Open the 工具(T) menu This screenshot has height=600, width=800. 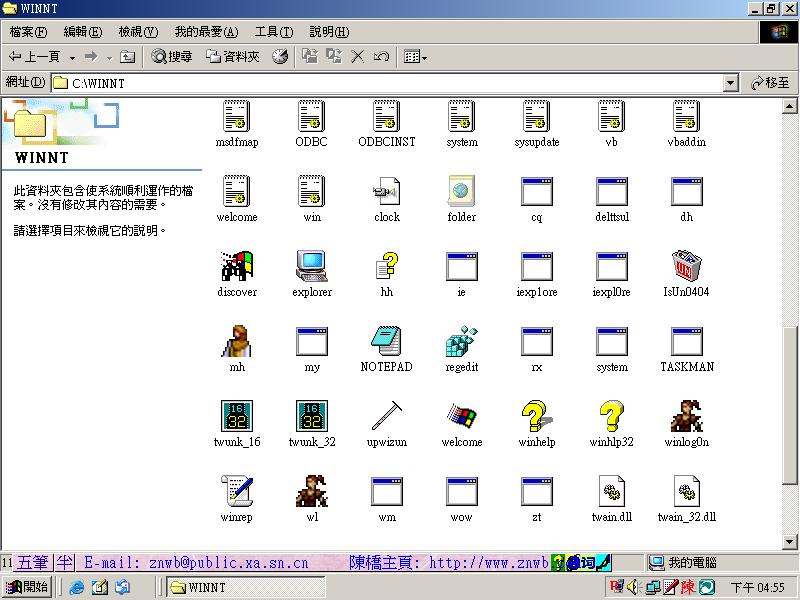pyautogui.click(x=274, y=32)
